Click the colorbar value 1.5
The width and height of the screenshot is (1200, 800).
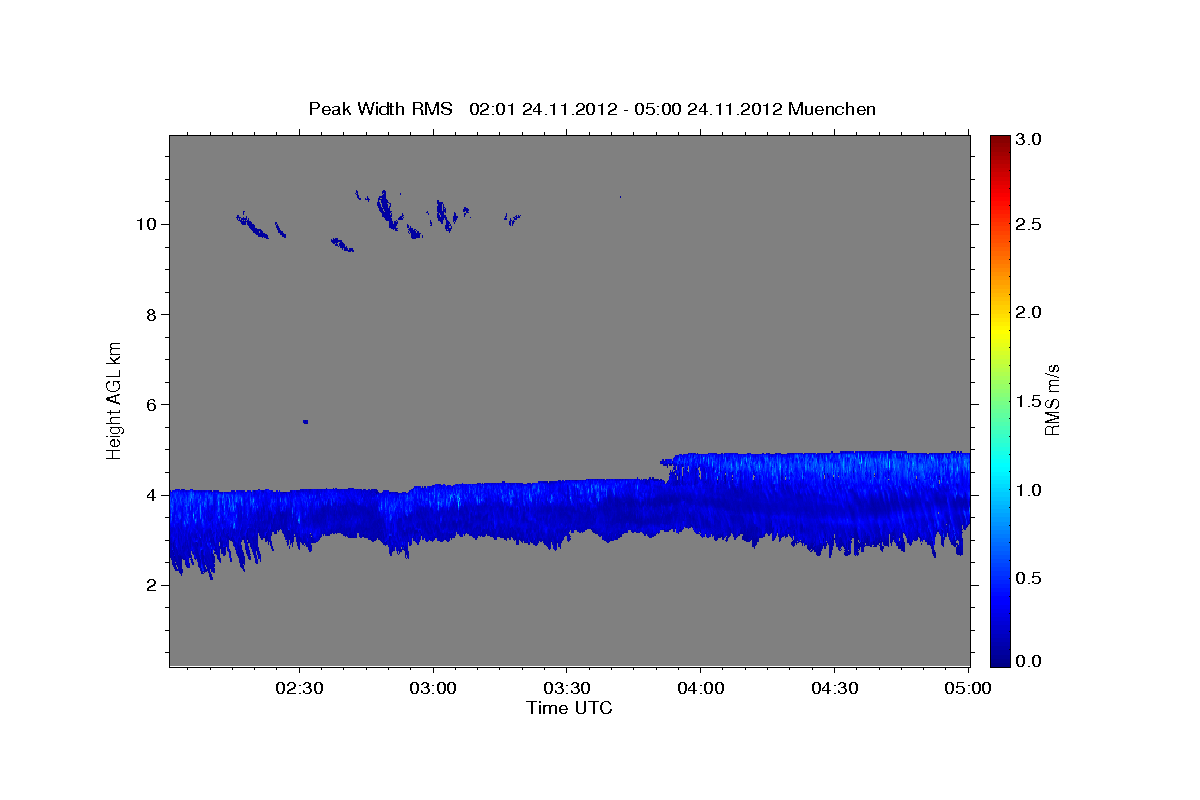[1029, 401]
